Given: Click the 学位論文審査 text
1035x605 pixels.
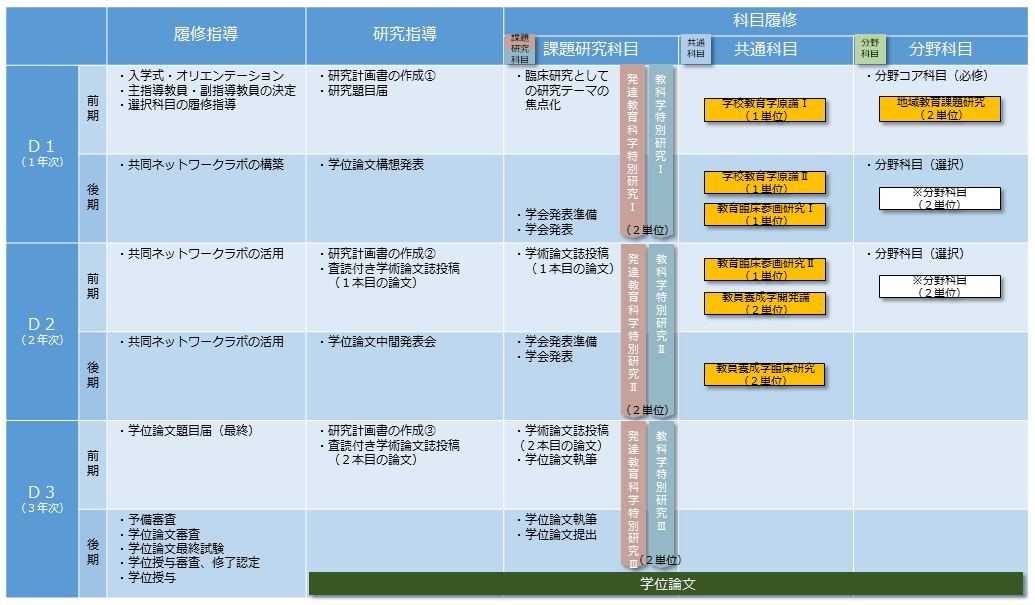Looking at the screenshot, I should coord(164,534).
